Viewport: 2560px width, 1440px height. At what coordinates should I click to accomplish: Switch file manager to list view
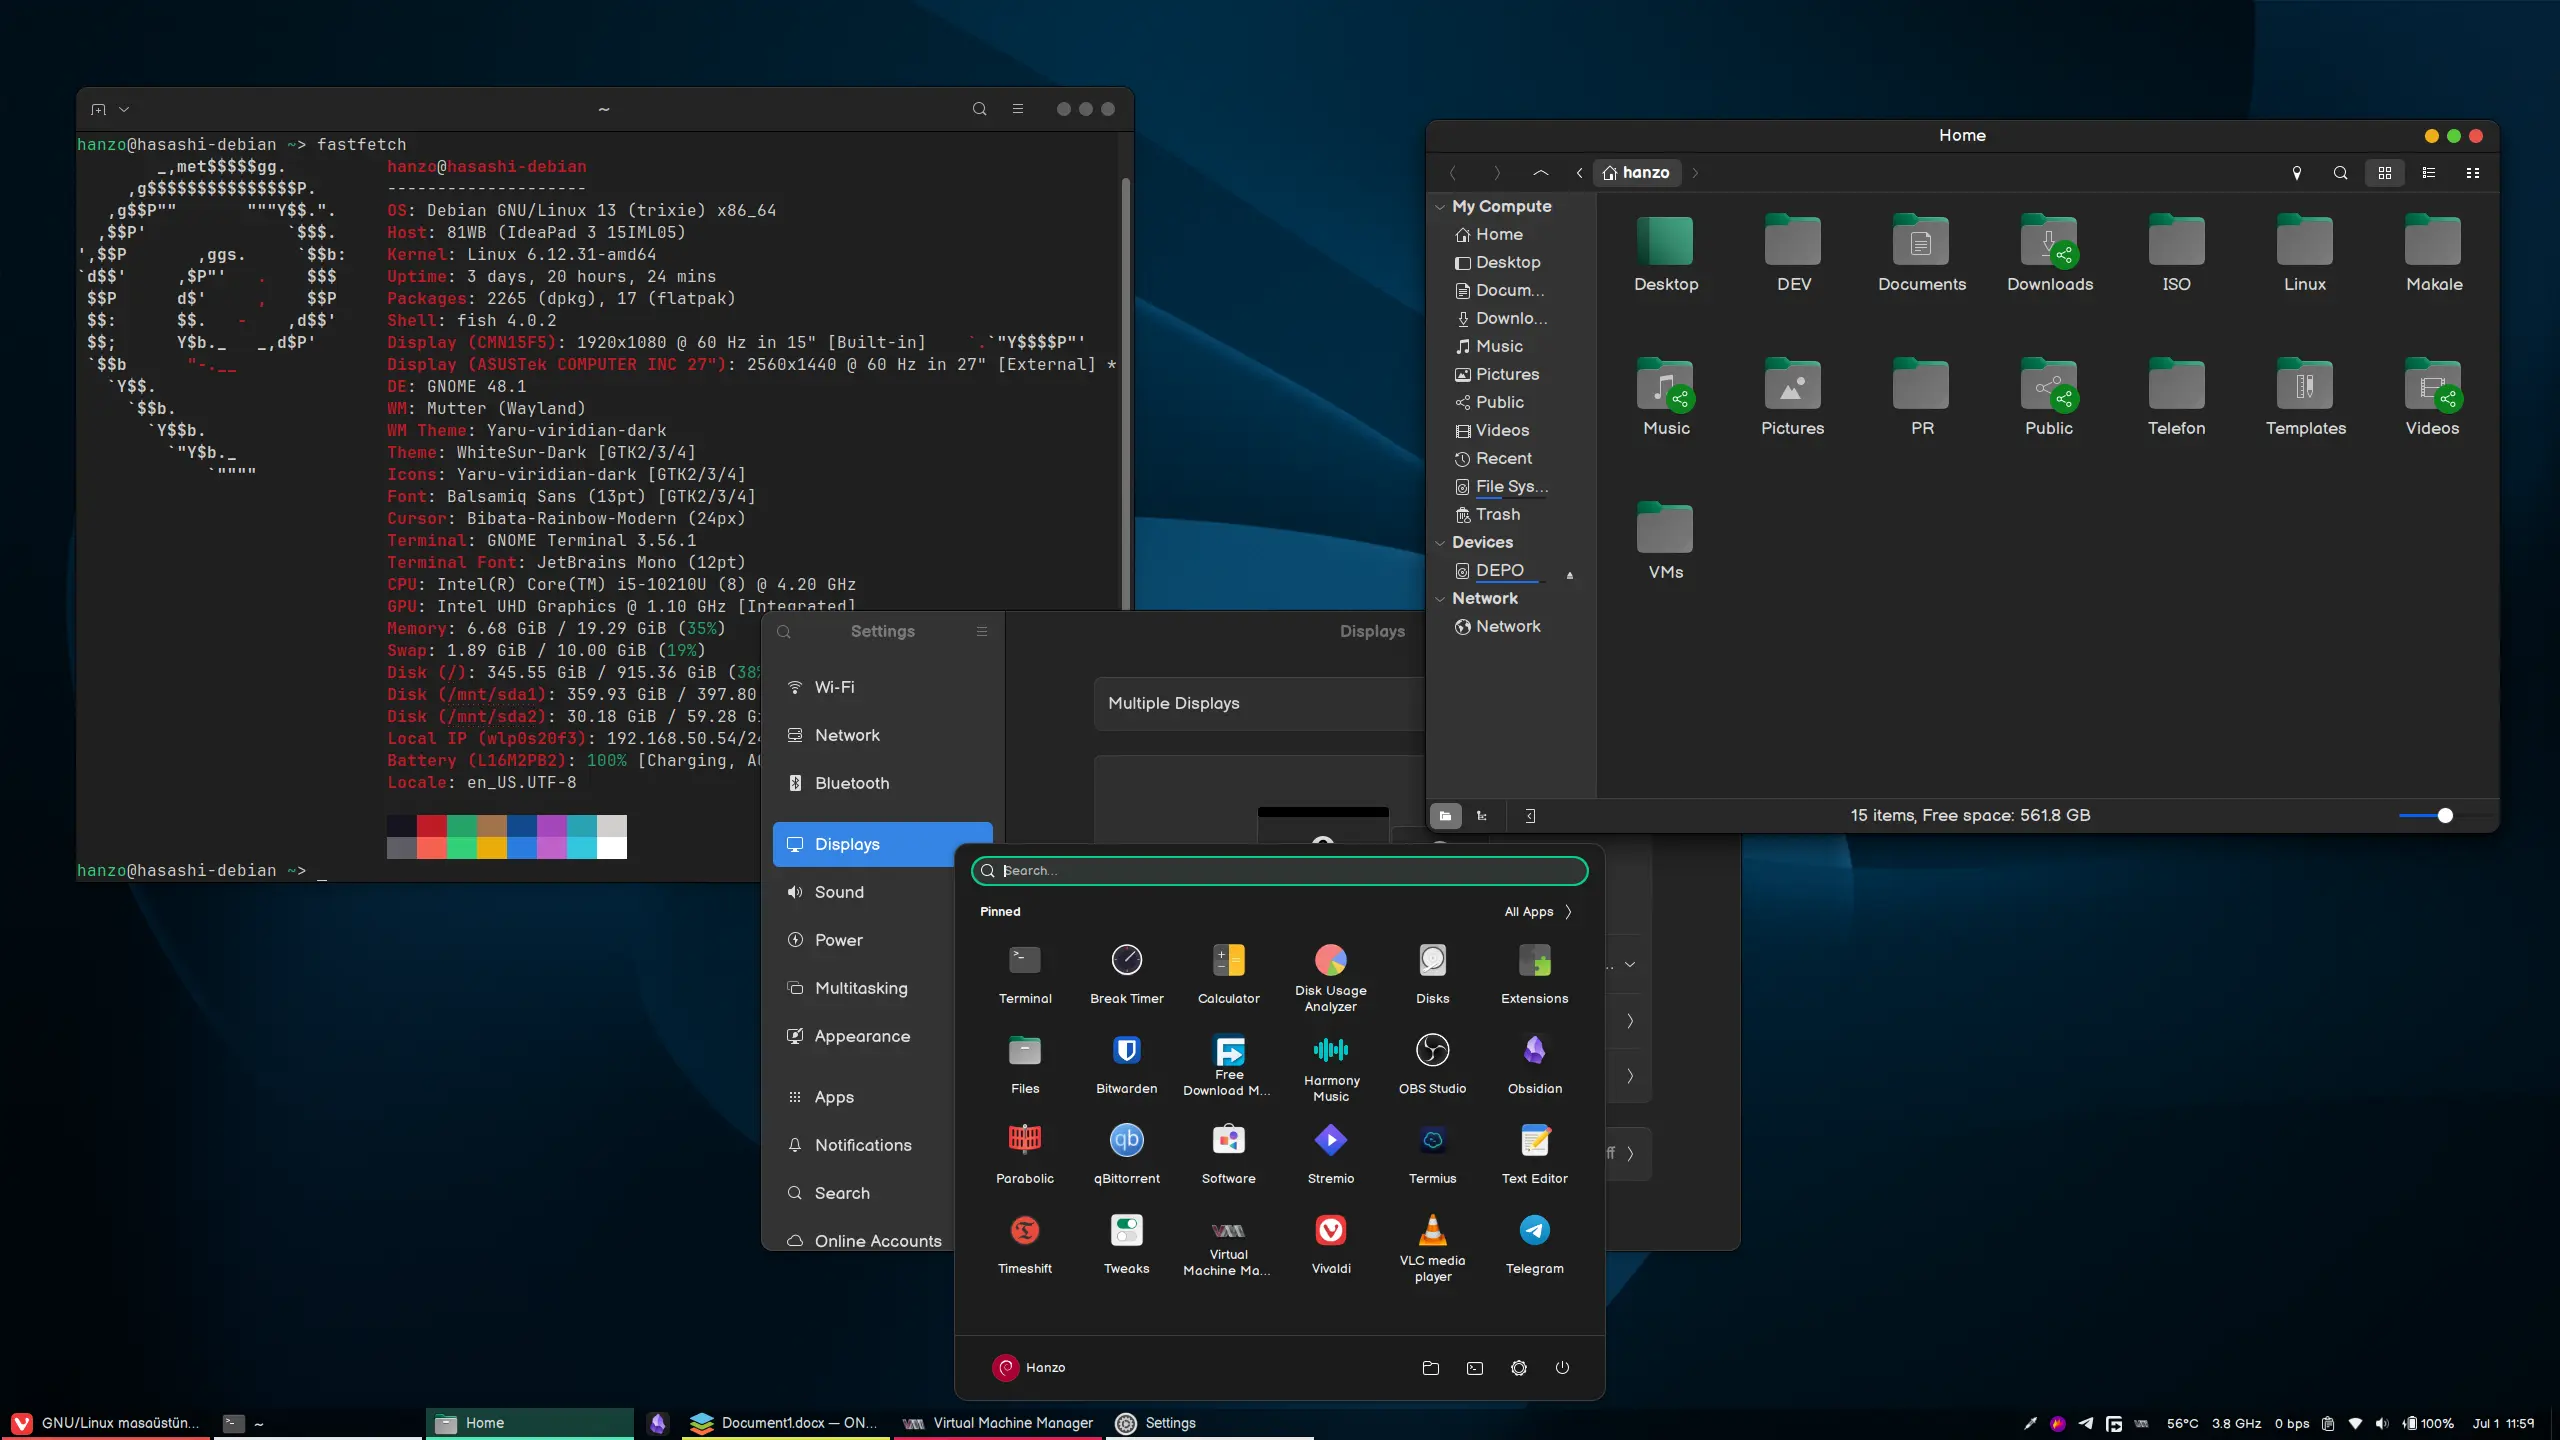point(2428,173)
